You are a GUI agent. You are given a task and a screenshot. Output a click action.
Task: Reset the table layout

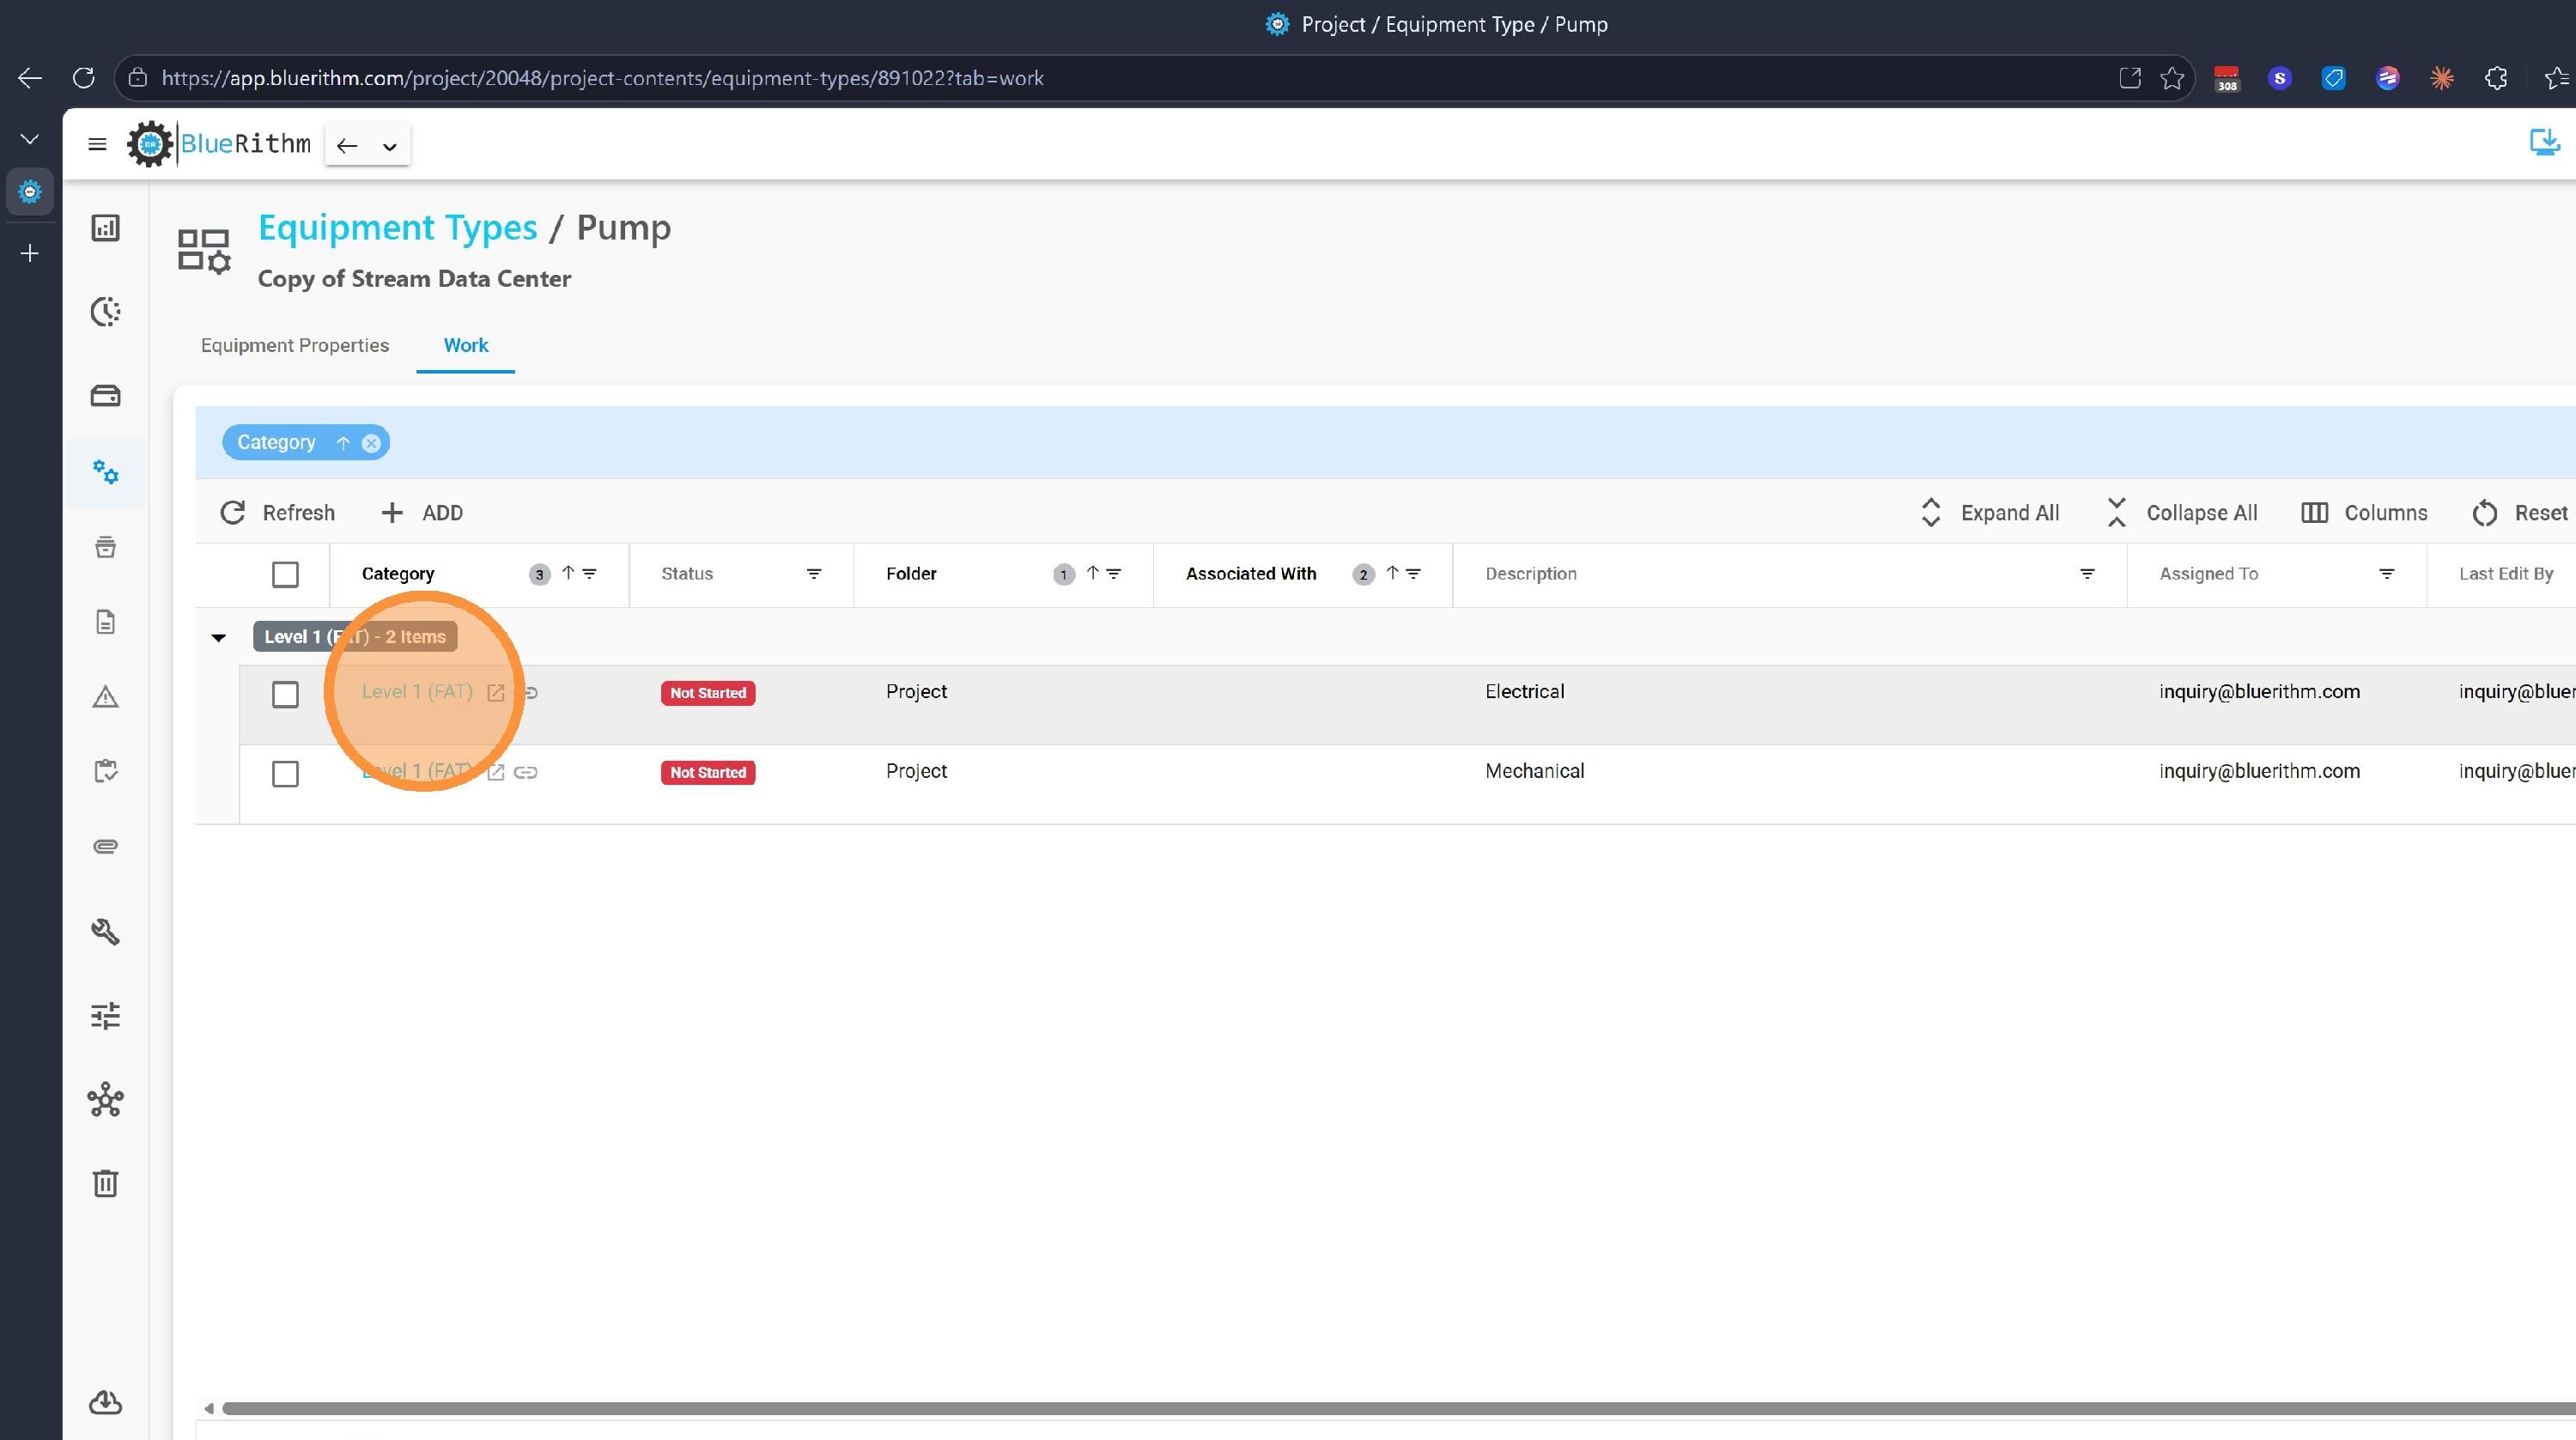point(2520,513)
